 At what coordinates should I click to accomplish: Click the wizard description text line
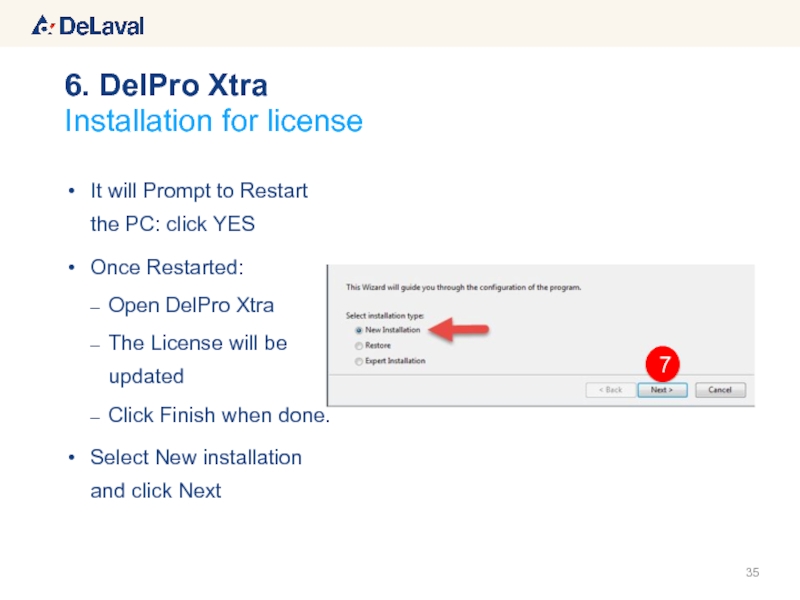point(463,287)
